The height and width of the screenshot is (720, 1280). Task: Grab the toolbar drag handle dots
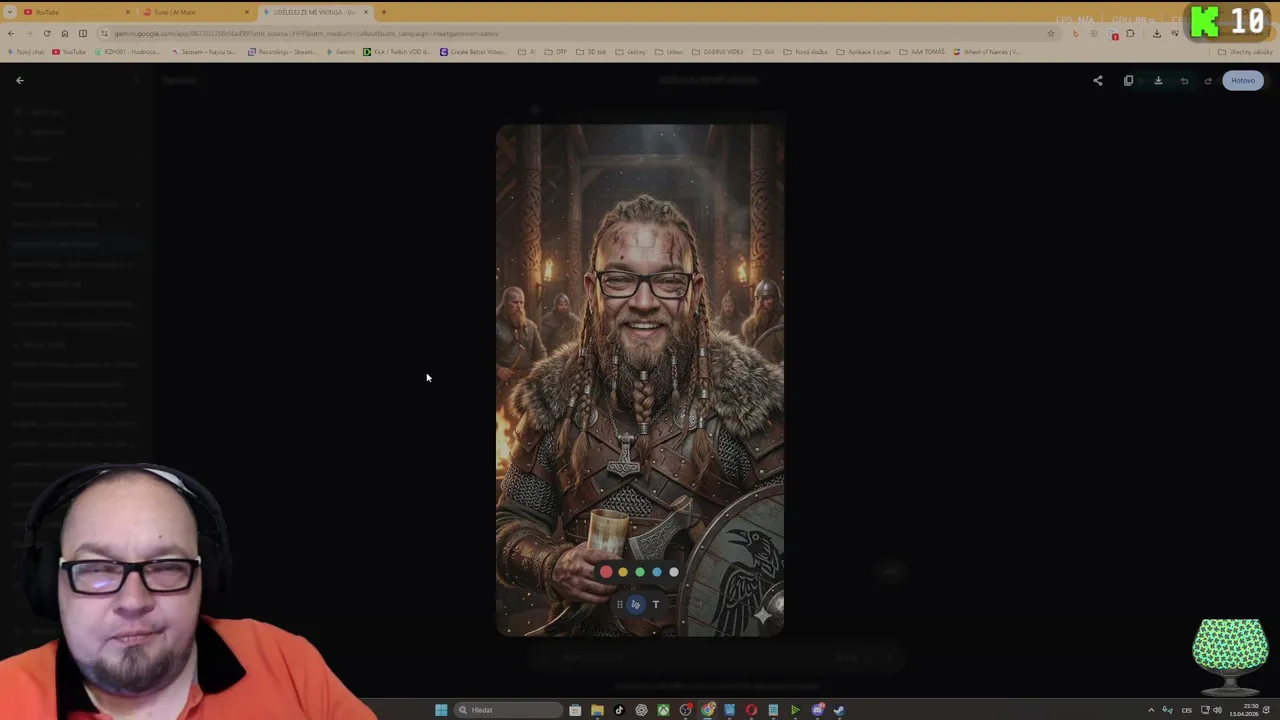619,604
